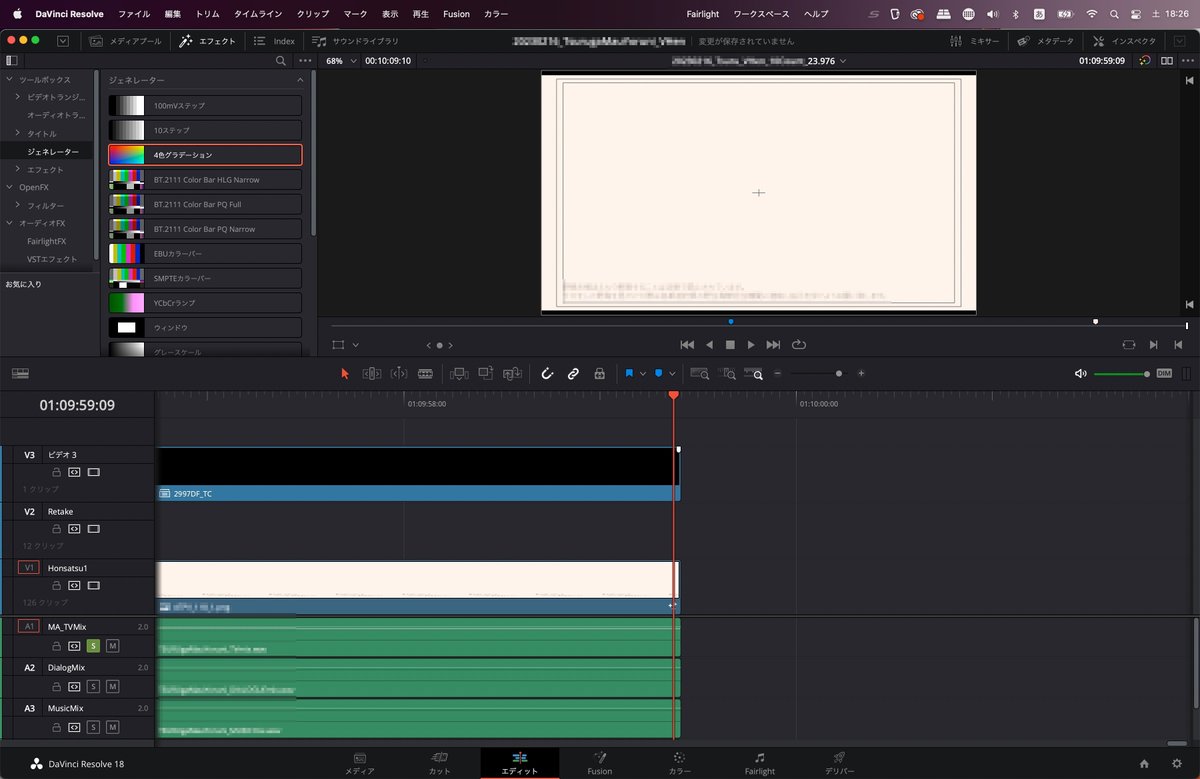The height and width of the screenshot is (779, 1200).
Task: Toggle timeline snapping magnet
Action: [547, 373]
